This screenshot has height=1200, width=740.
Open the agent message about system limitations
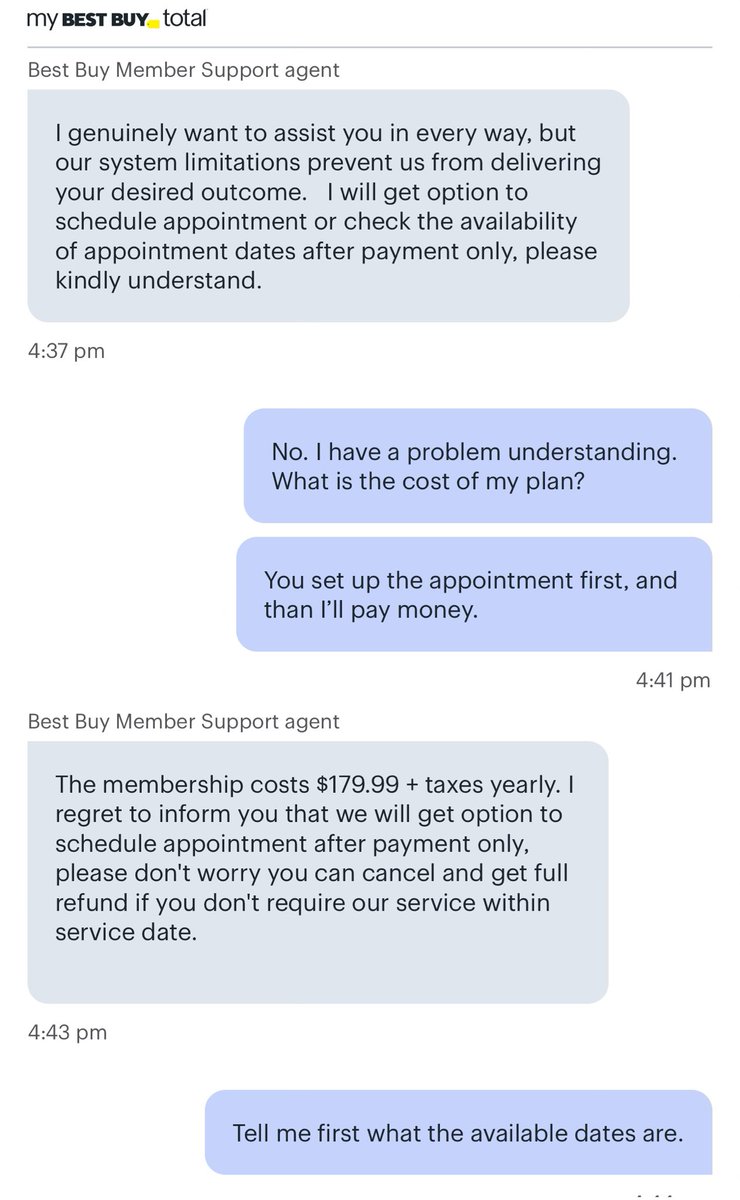pyautogui.click(x=328, y=206)
